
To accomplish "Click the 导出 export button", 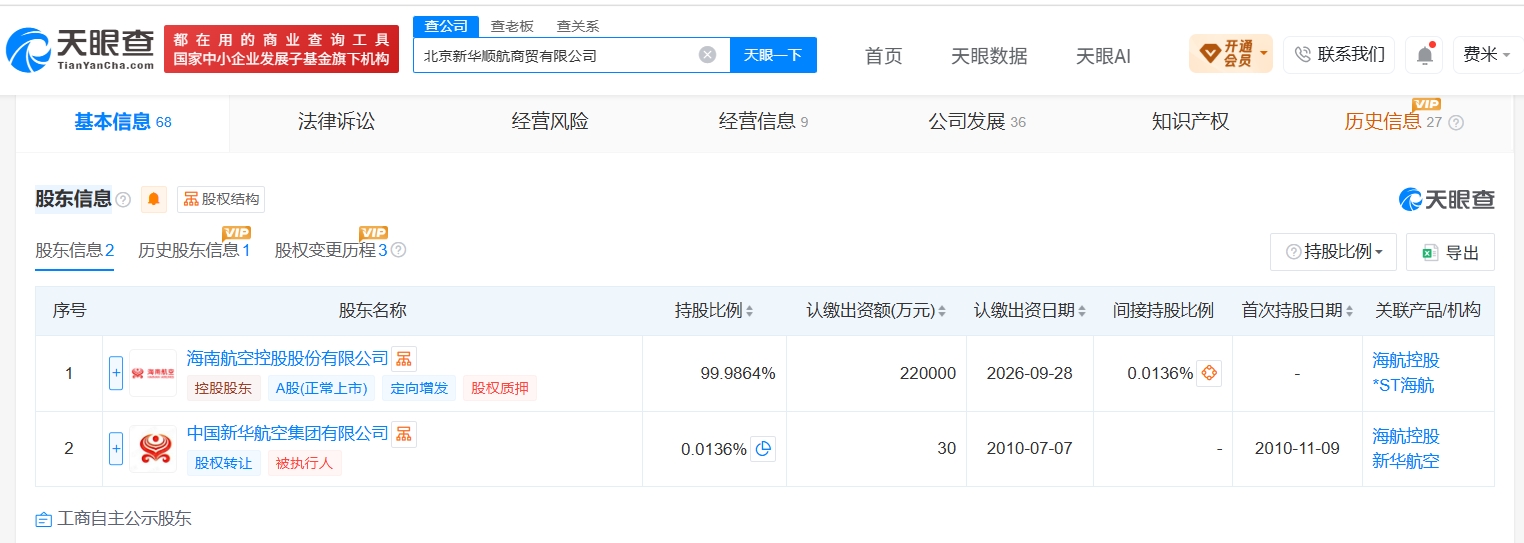I will click(1450, 252).
